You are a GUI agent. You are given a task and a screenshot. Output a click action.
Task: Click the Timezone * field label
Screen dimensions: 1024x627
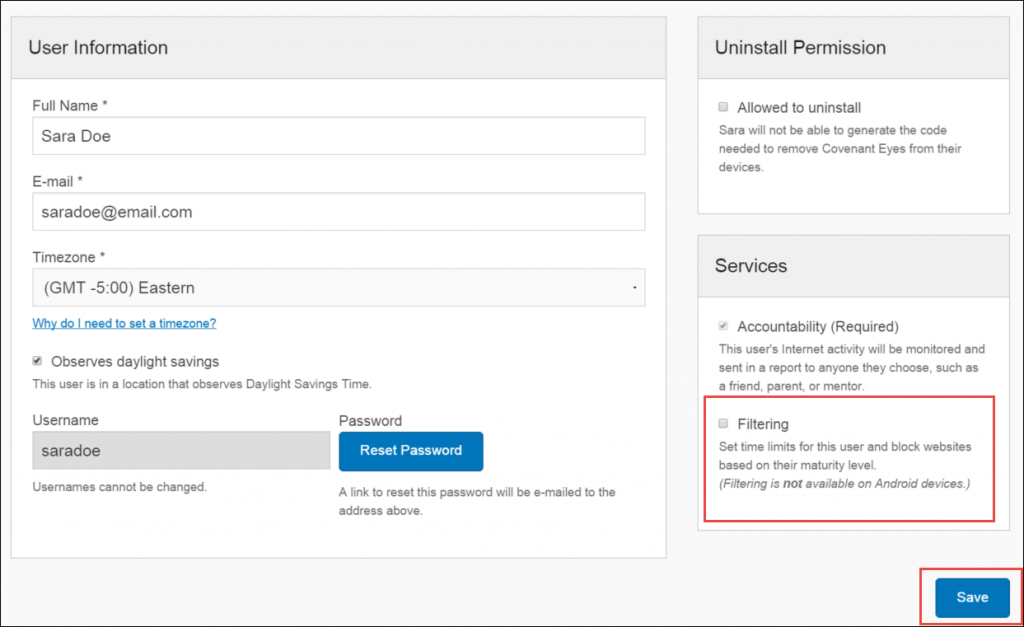(69, 257)
